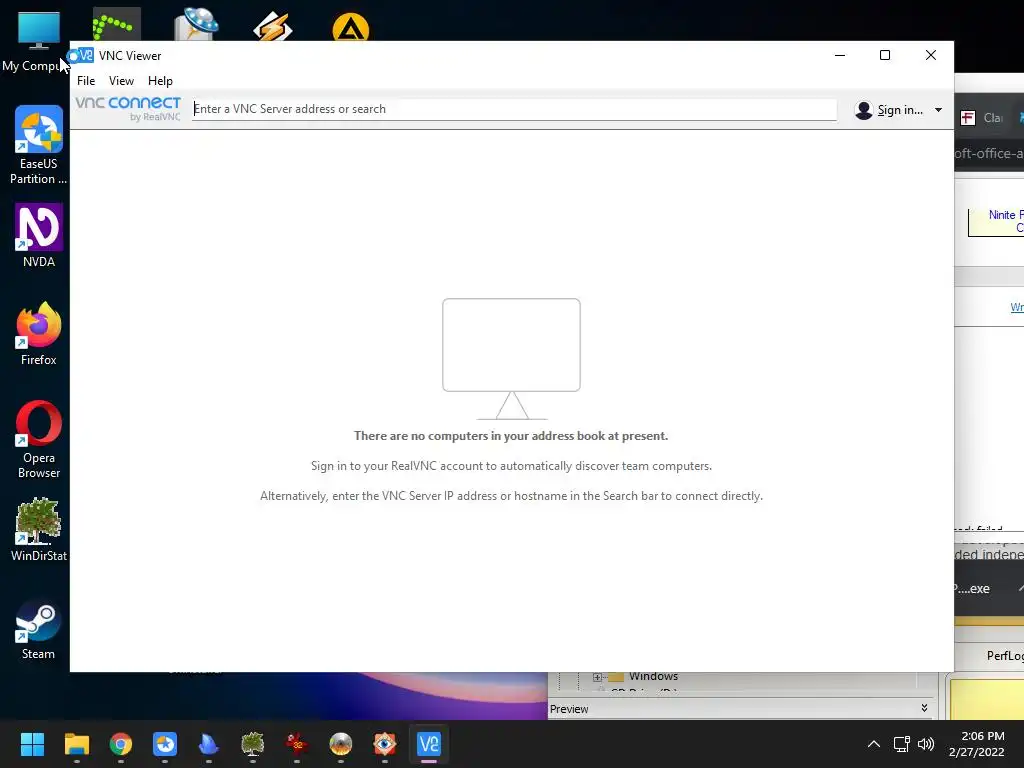1024x768 pixels.
Task: Click the blue flame-shaped taskbar icon
Action: 208,744
